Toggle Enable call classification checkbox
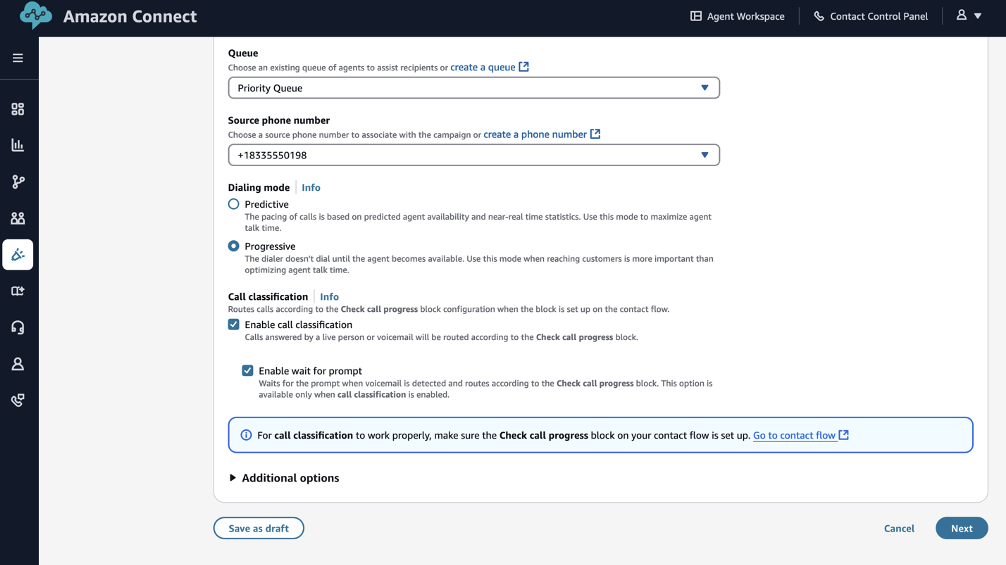This screenshot has height=565, width=1006. tap(234, 325)
